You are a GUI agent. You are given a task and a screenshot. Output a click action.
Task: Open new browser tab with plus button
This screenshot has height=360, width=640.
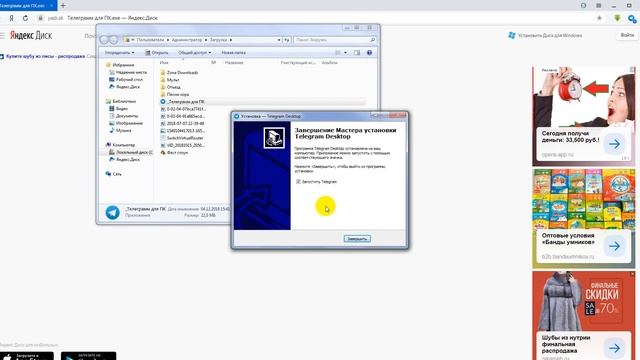(x=63, y=5)
